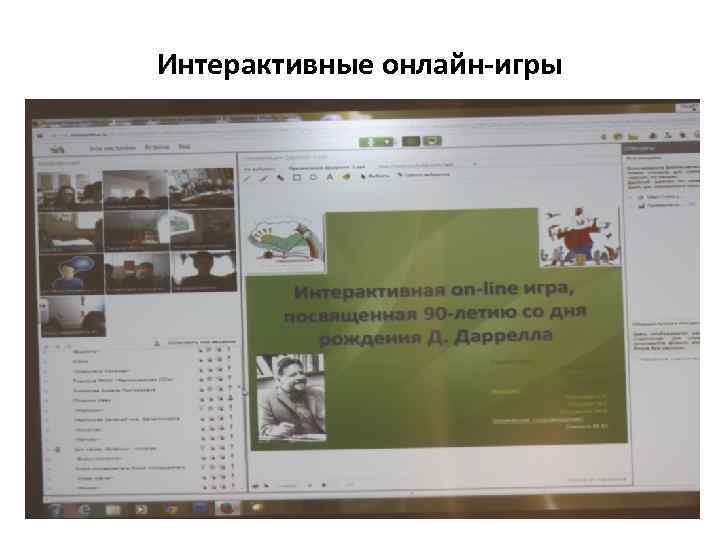Screen dimensions: 720x540
Task: Open the last short menu item in menu bar
Action: [x=184, y=147]
